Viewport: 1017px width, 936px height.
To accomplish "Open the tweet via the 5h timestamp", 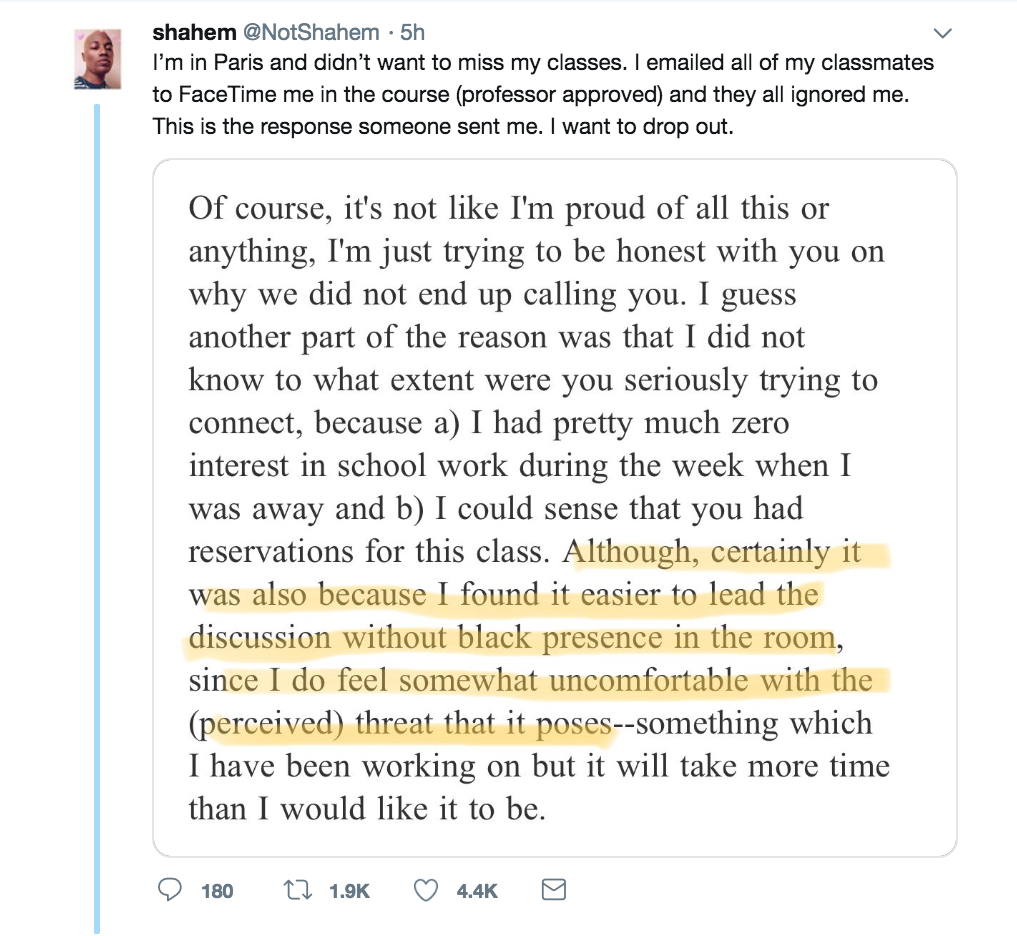I will [x=413, y=32].
